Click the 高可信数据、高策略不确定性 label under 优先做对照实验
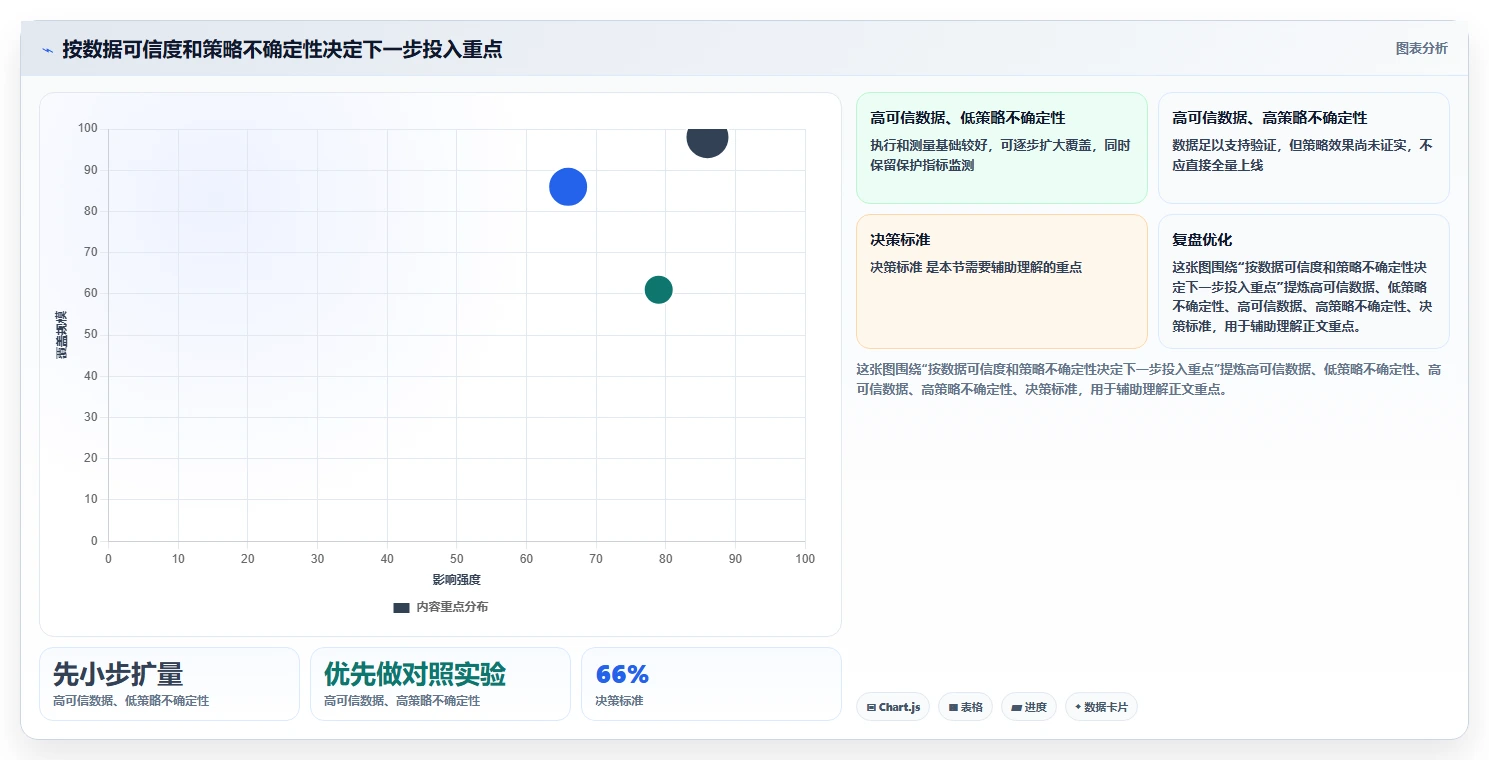Viewport: 1489px width, 760px height. pos(402,701)
